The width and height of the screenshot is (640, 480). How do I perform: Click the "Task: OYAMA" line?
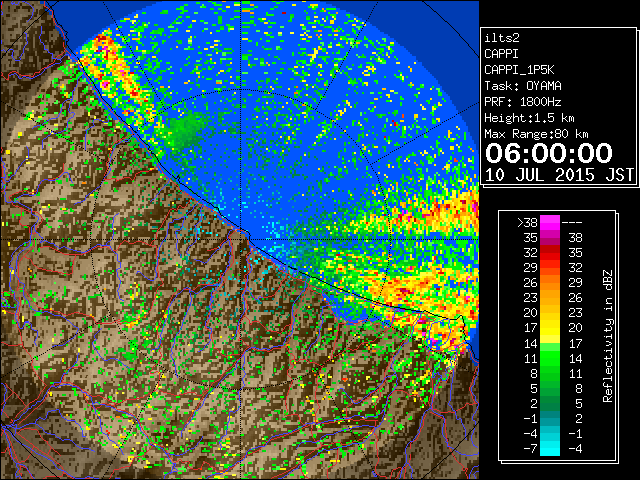523,86
